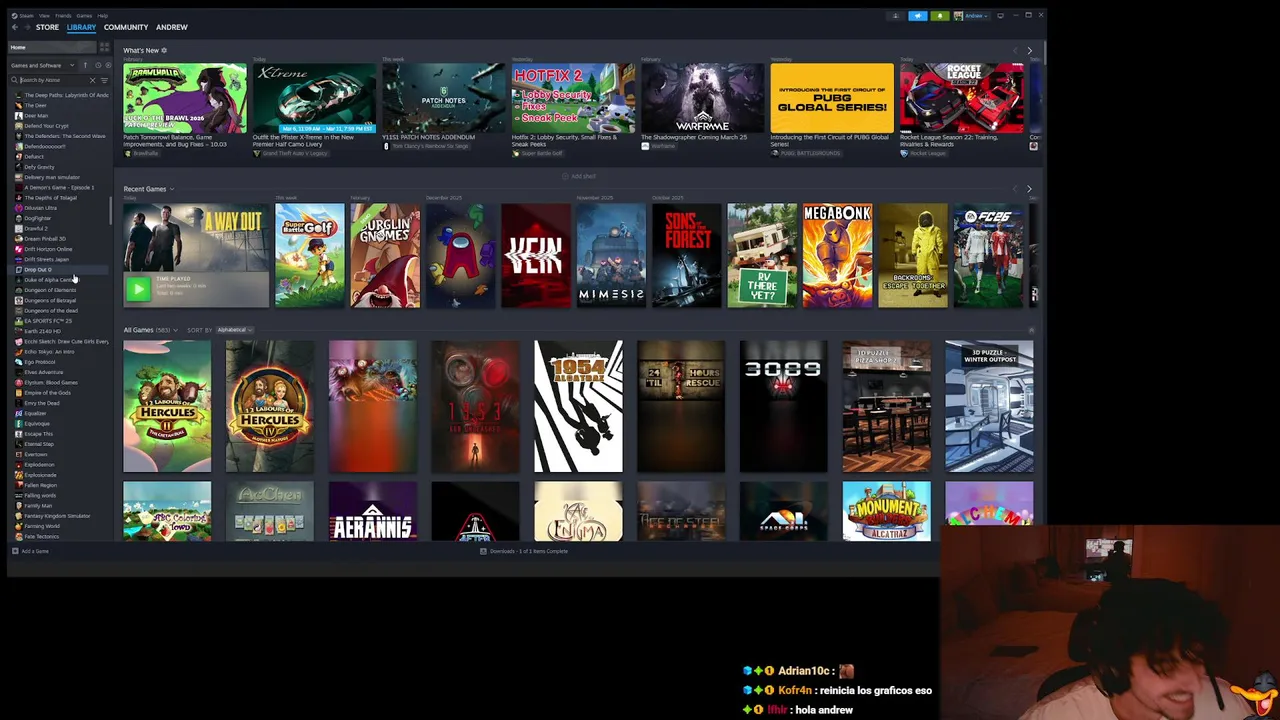1280x720 pixels.
Task: Open the green notifications bell
Action: pos(940,16)
